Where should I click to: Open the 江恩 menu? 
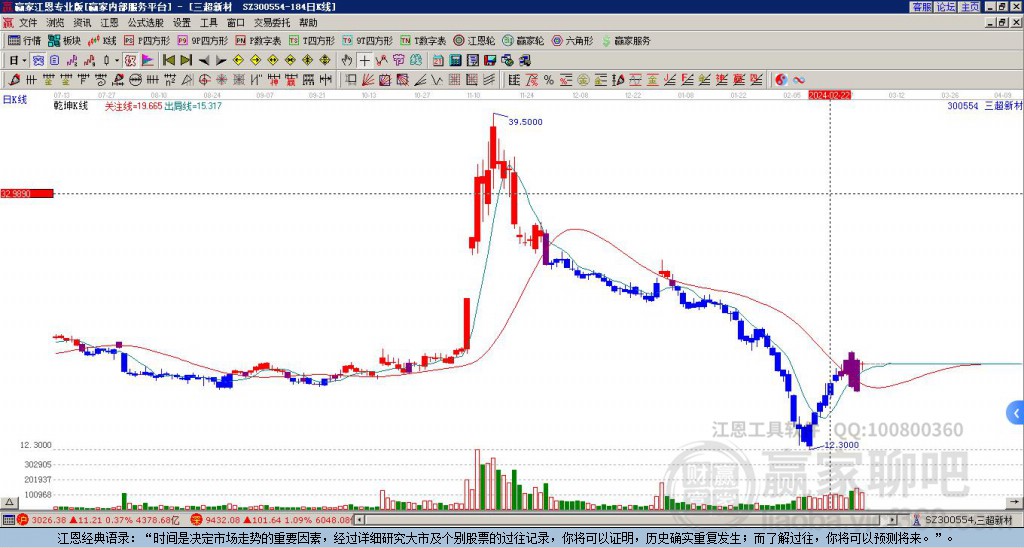coord(110,23)
